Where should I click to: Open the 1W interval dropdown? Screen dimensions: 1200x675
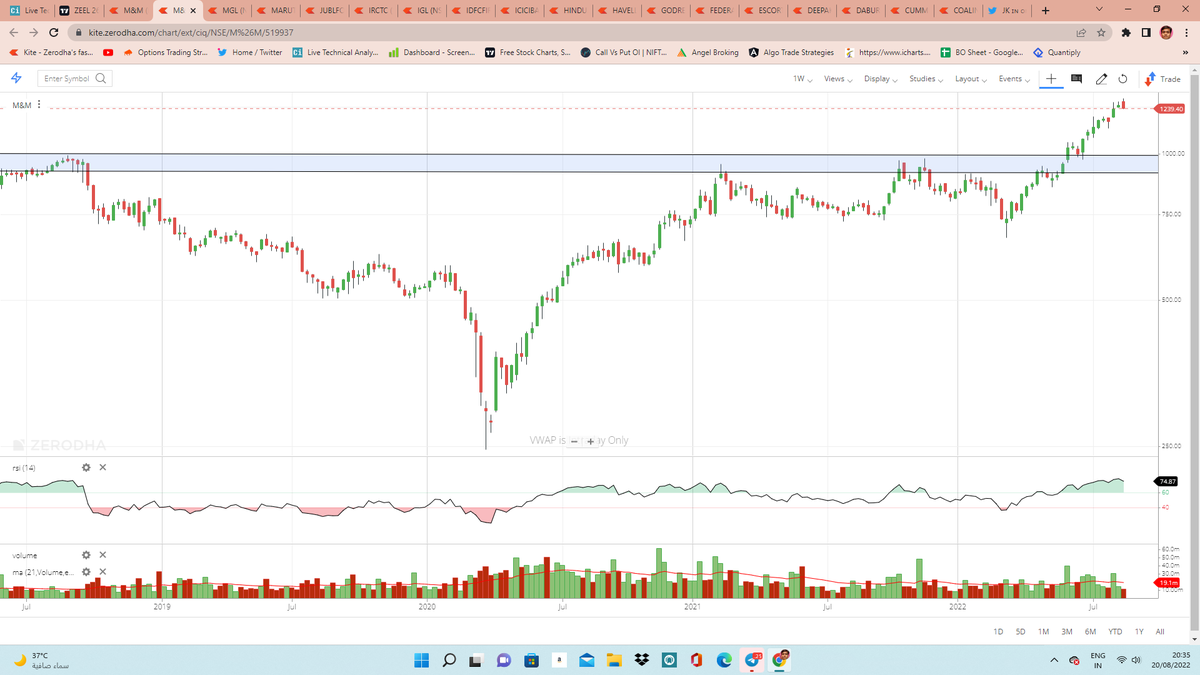[802, 78]
